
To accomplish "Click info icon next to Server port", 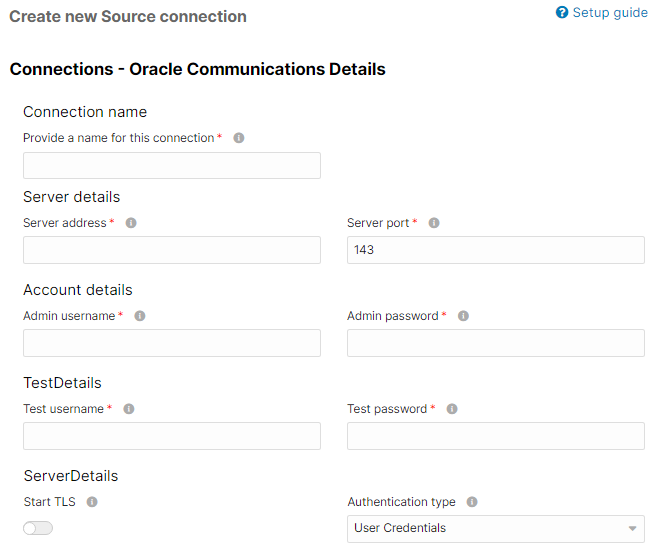I will (434, 223).
